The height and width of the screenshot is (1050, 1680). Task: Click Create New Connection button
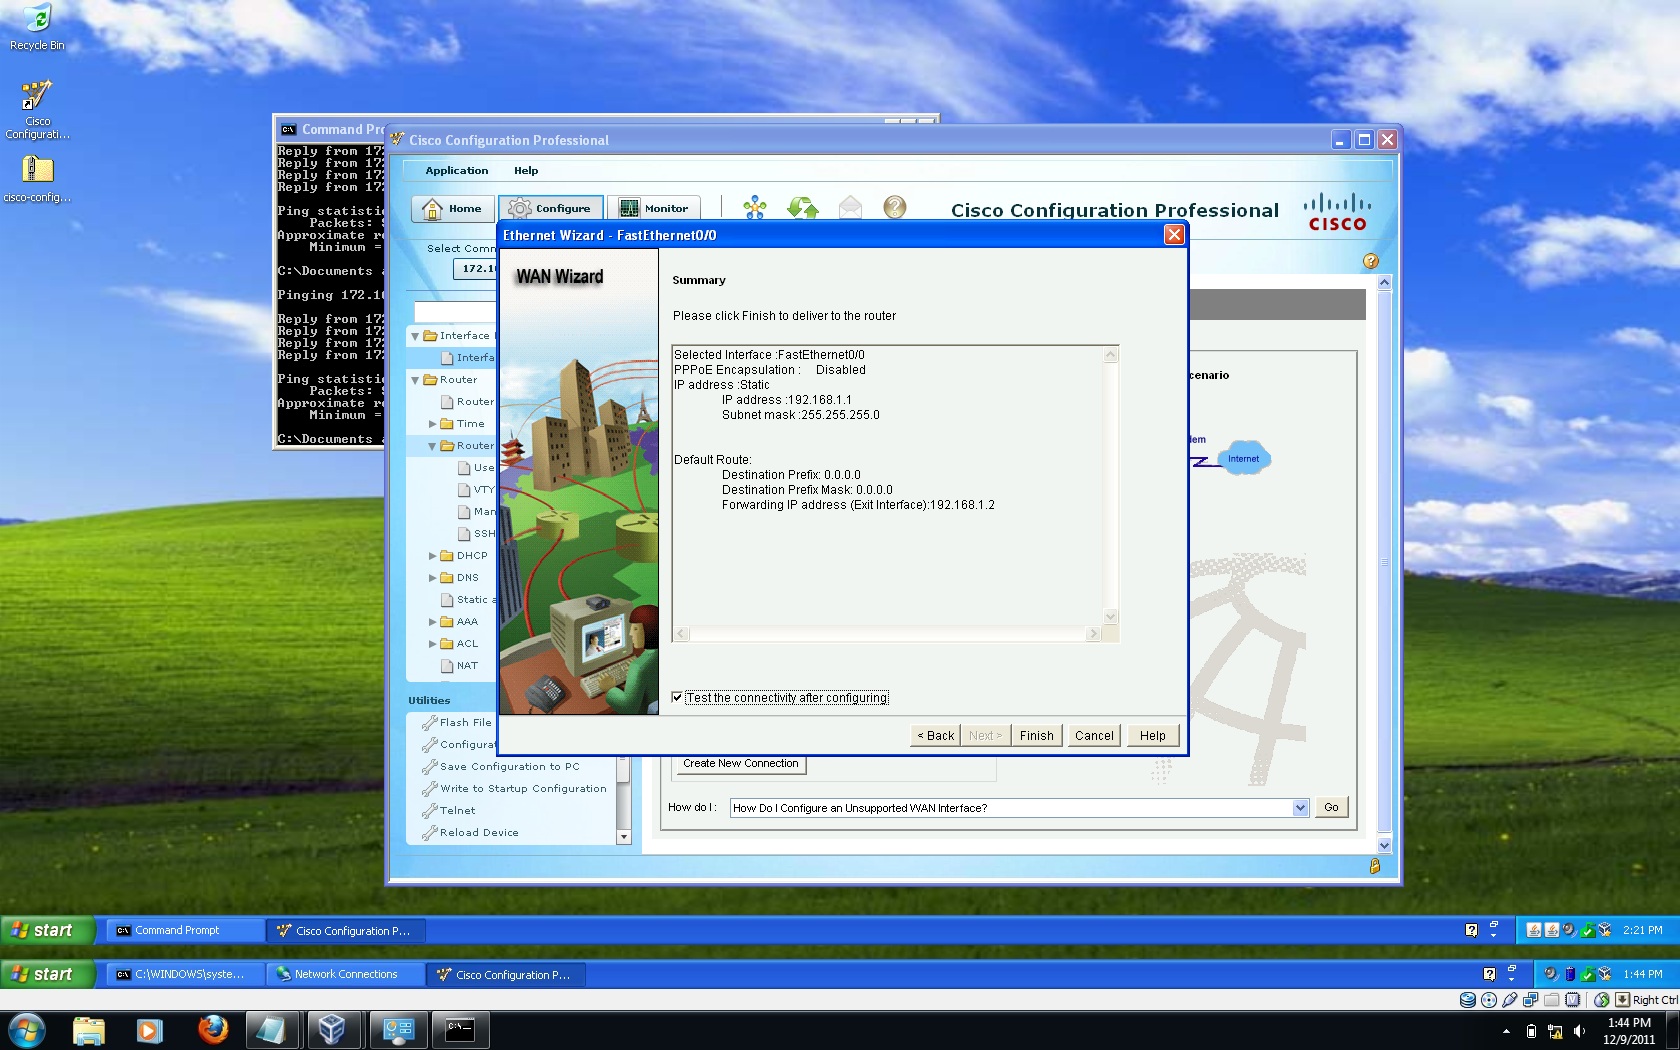[740, 764]
